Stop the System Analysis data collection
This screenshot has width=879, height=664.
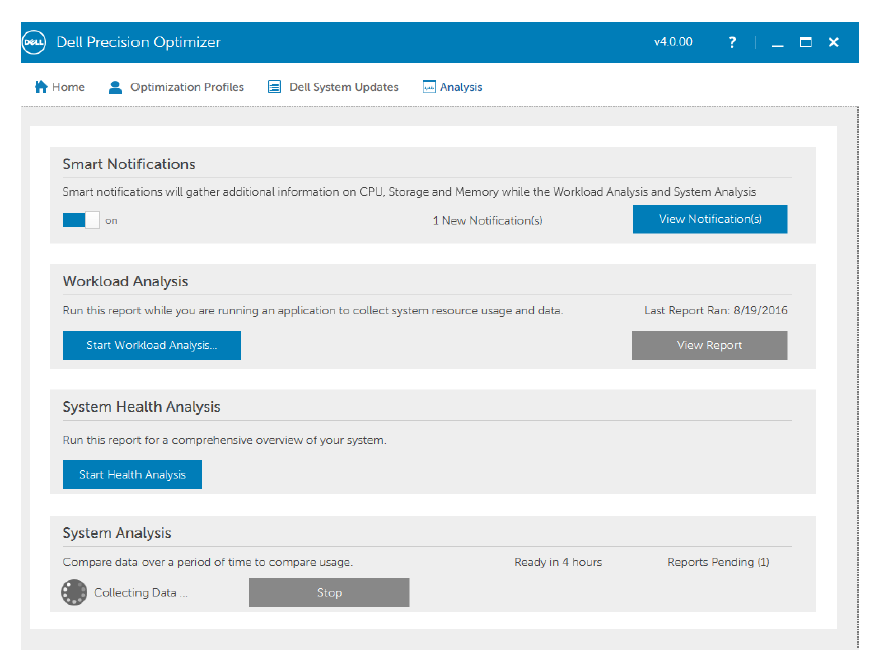coord(329,592)
